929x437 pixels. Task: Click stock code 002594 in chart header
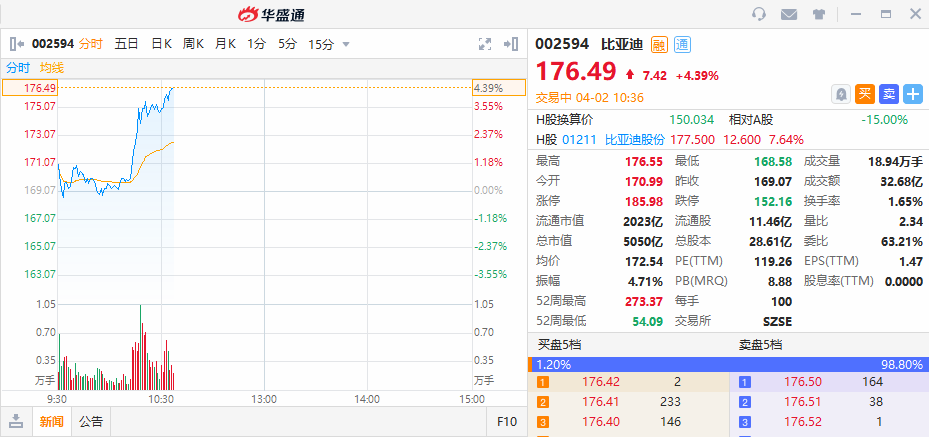point(53,44)
